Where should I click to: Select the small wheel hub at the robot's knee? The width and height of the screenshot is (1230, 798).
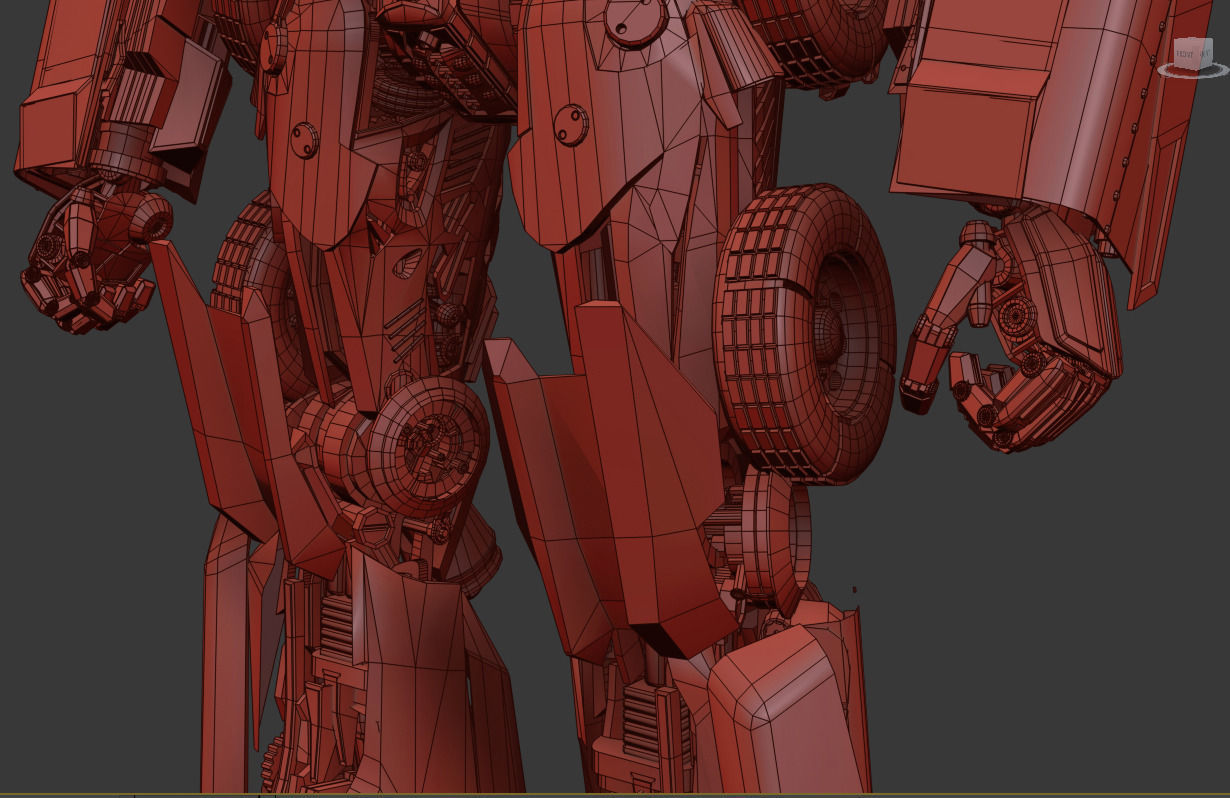coord(428,447)
